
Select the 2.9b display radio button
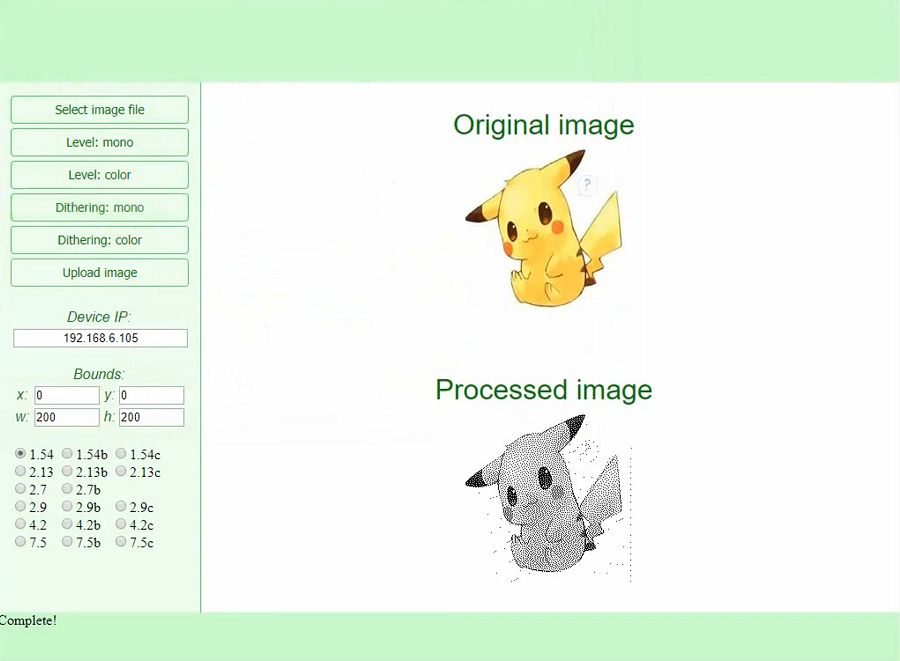click(x=67, y=506)
